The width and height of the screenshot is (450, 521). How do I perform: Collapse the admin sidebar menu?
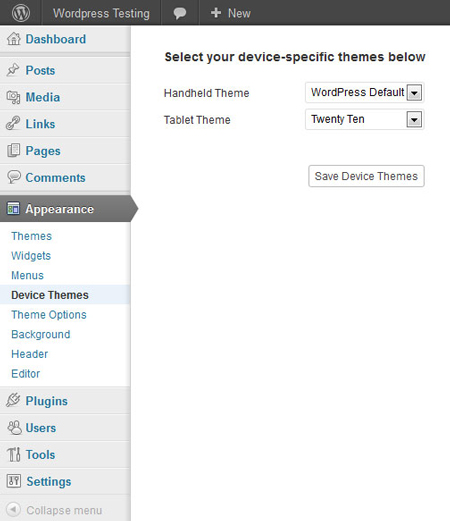(54, 510)
